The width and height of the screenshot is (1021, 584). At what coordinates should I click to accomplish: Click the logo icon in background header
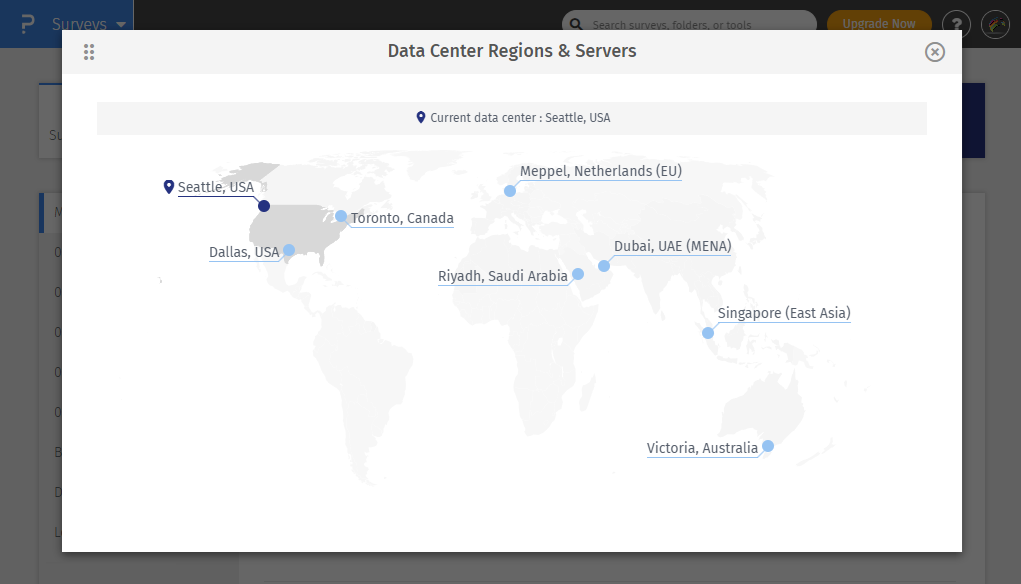[27, 24]
